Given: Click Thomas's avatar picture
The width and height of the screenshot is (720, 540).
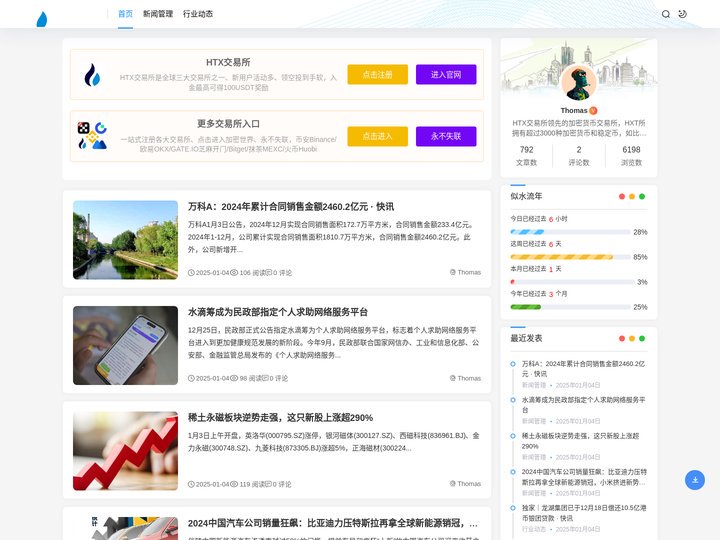Looking at the screenshot, I should (x=579, y=83).
